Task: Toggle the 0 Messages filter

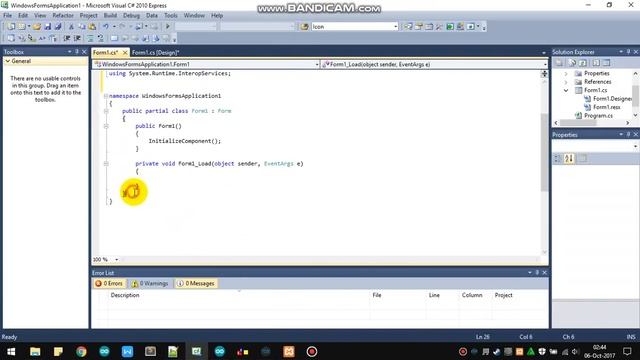Action: point(196,283)
